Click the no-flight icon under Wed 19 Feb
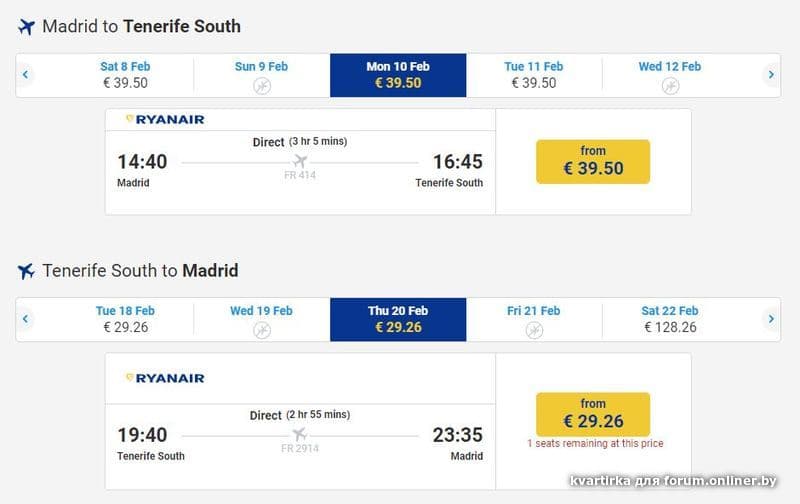The width and height of the screenshot is (800, 504). [x=261, y=330]
